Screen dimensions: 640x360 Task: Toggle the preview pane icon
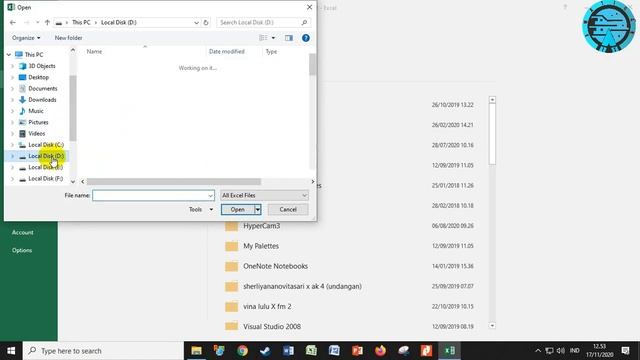pyautogui.click(x=289, y=38)
